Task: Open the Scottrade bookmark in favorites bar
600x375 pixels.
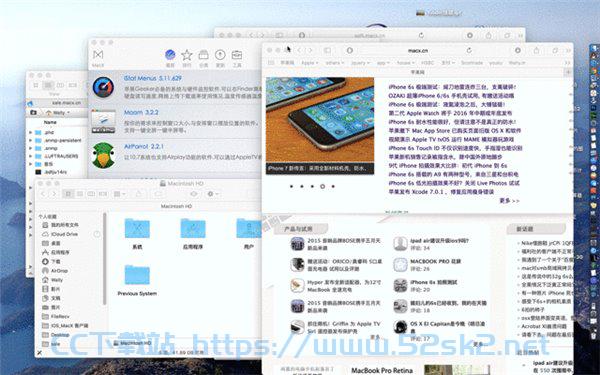Action: point(472,62)
